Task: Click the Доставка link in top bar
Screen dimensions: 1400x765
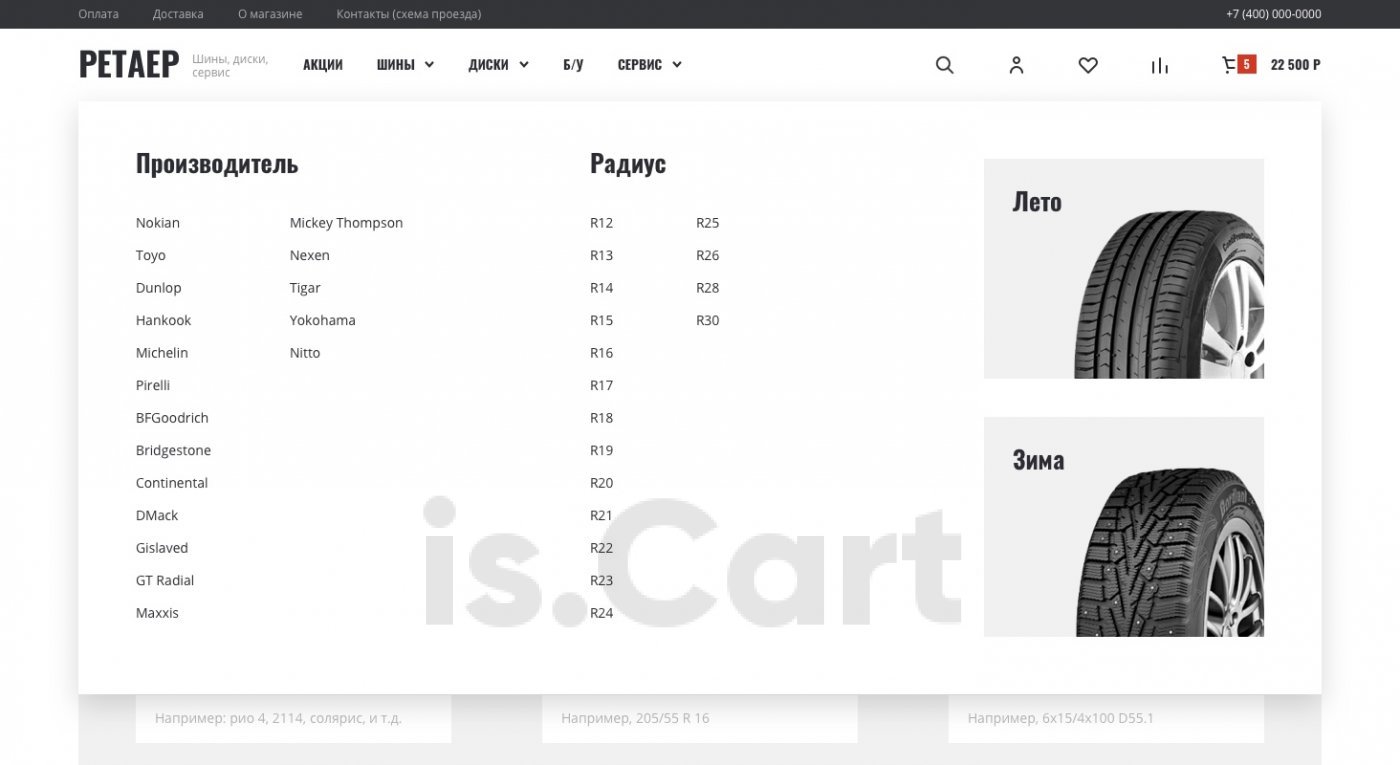Action: pyautogui.click(x=178, y=14)
